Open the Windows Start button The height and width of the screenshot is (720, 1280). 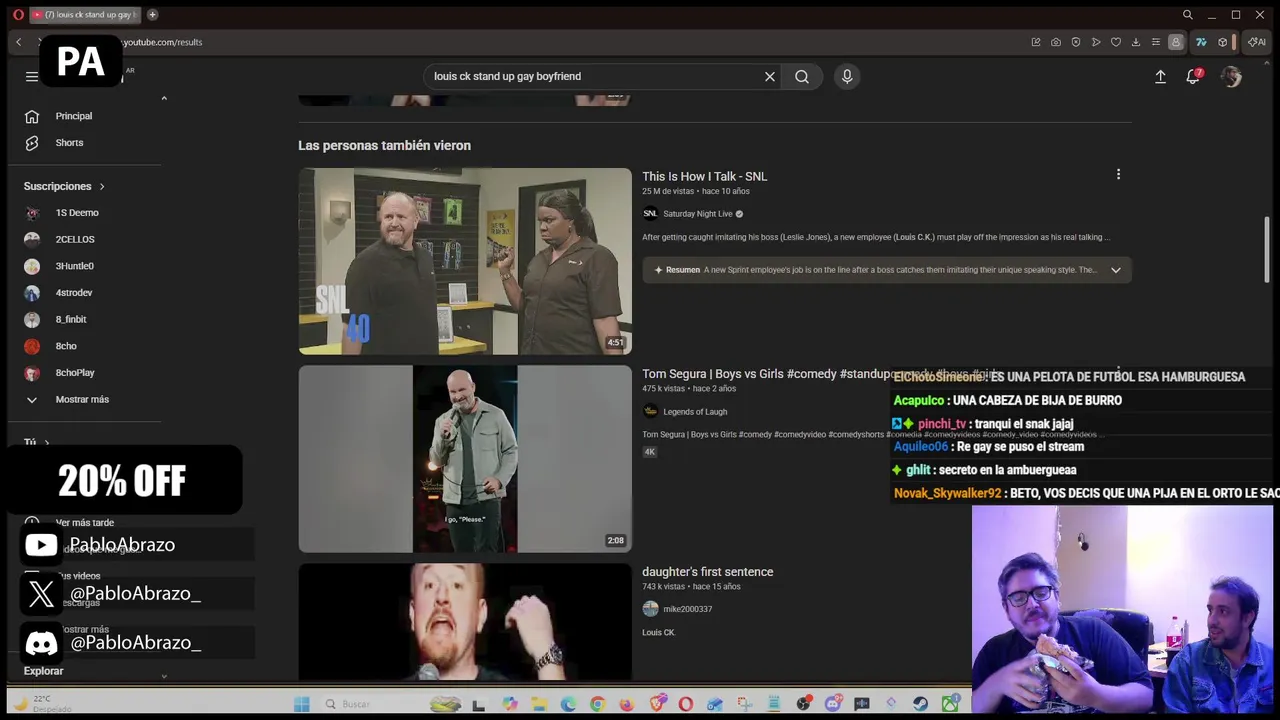301,704
